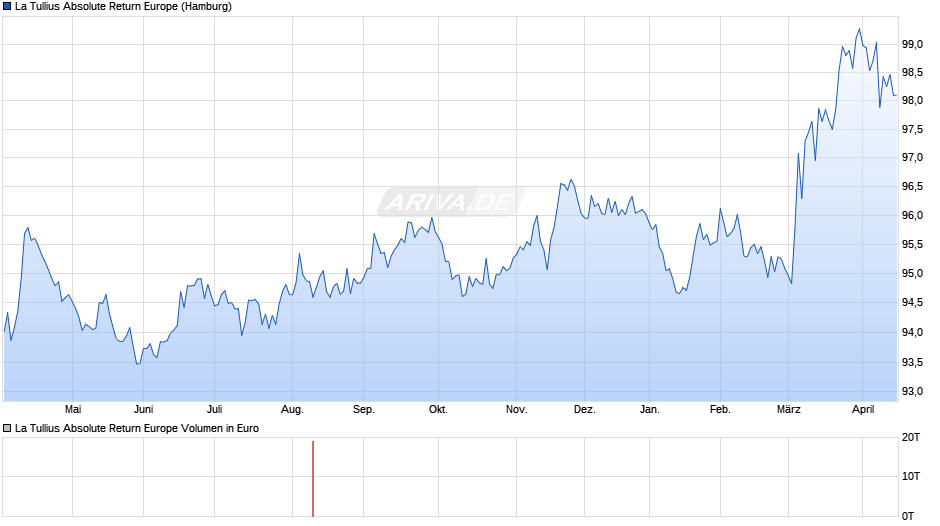Click the 'Feb.' month label
940x526 pixels.
click(721, 410)
